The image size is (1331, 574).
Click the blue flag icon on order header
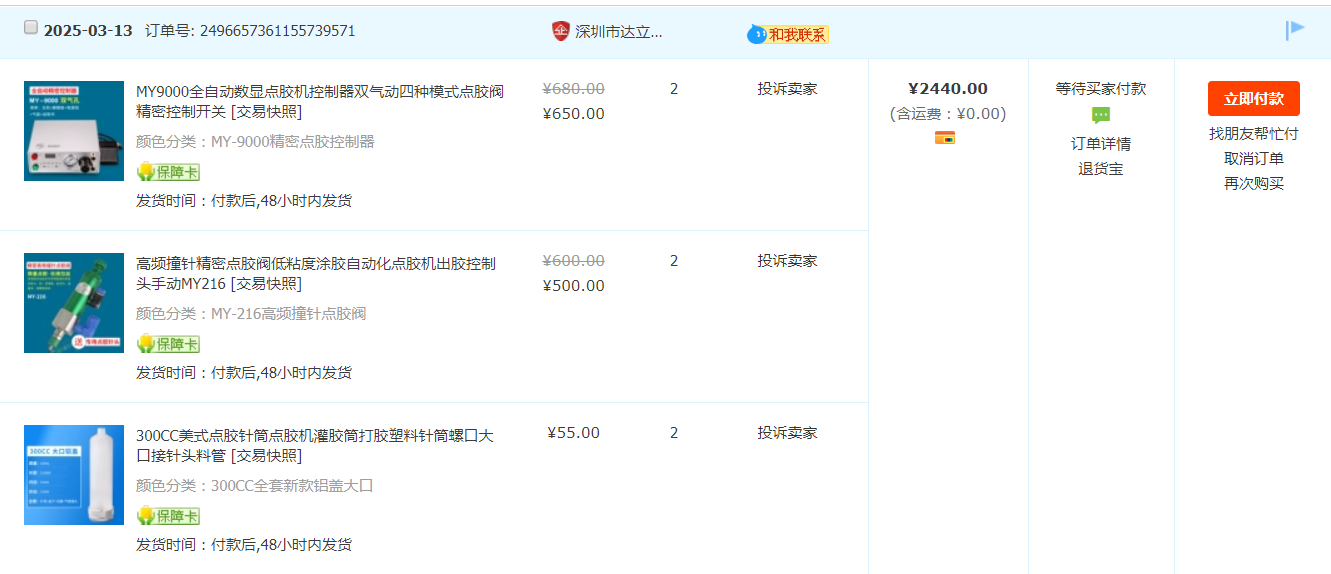(1295, 30)
